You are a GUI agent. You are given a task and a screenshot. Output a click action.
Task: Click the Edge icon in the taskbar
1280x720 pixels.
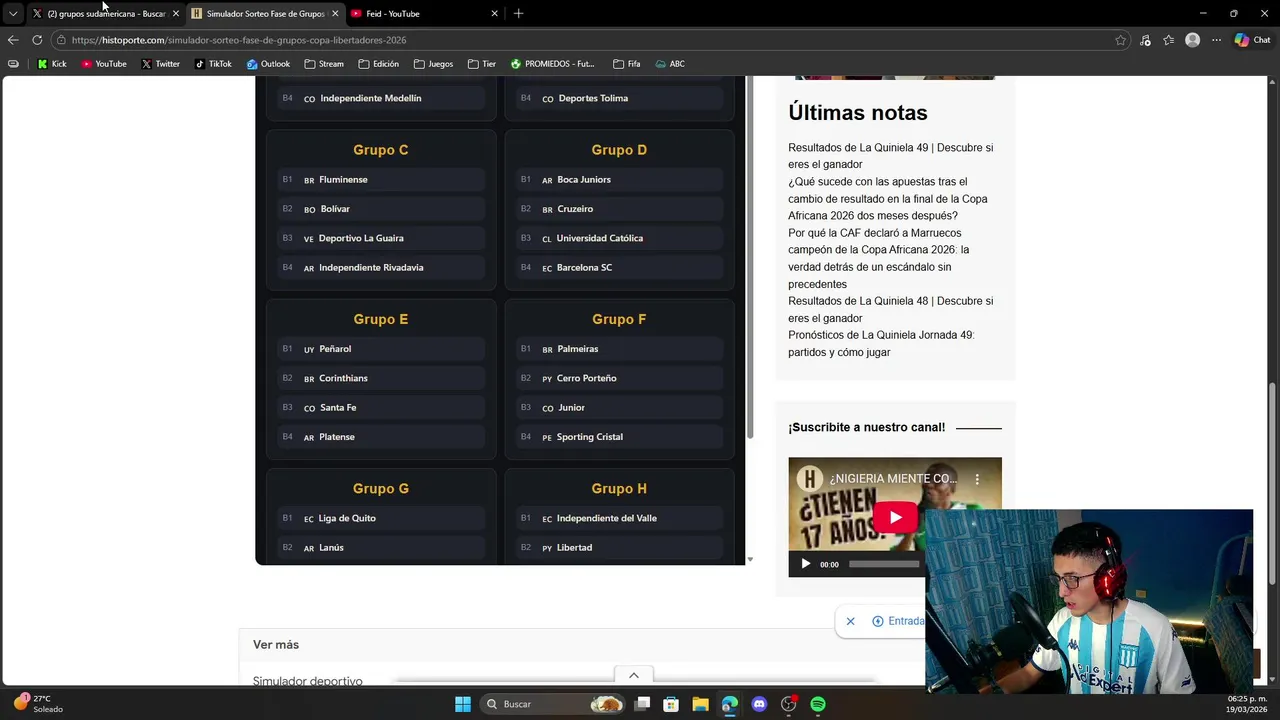click(x=730, y=704)
